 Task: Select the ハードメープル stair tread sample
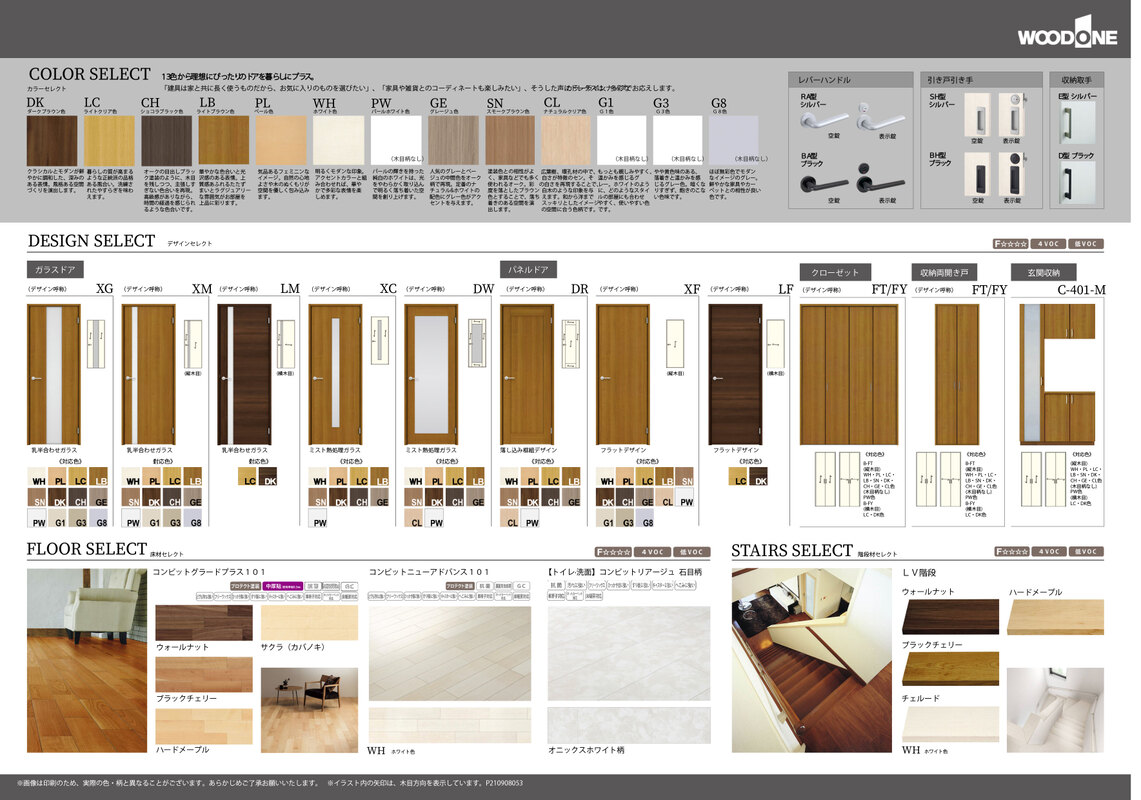pos(1054,617)
